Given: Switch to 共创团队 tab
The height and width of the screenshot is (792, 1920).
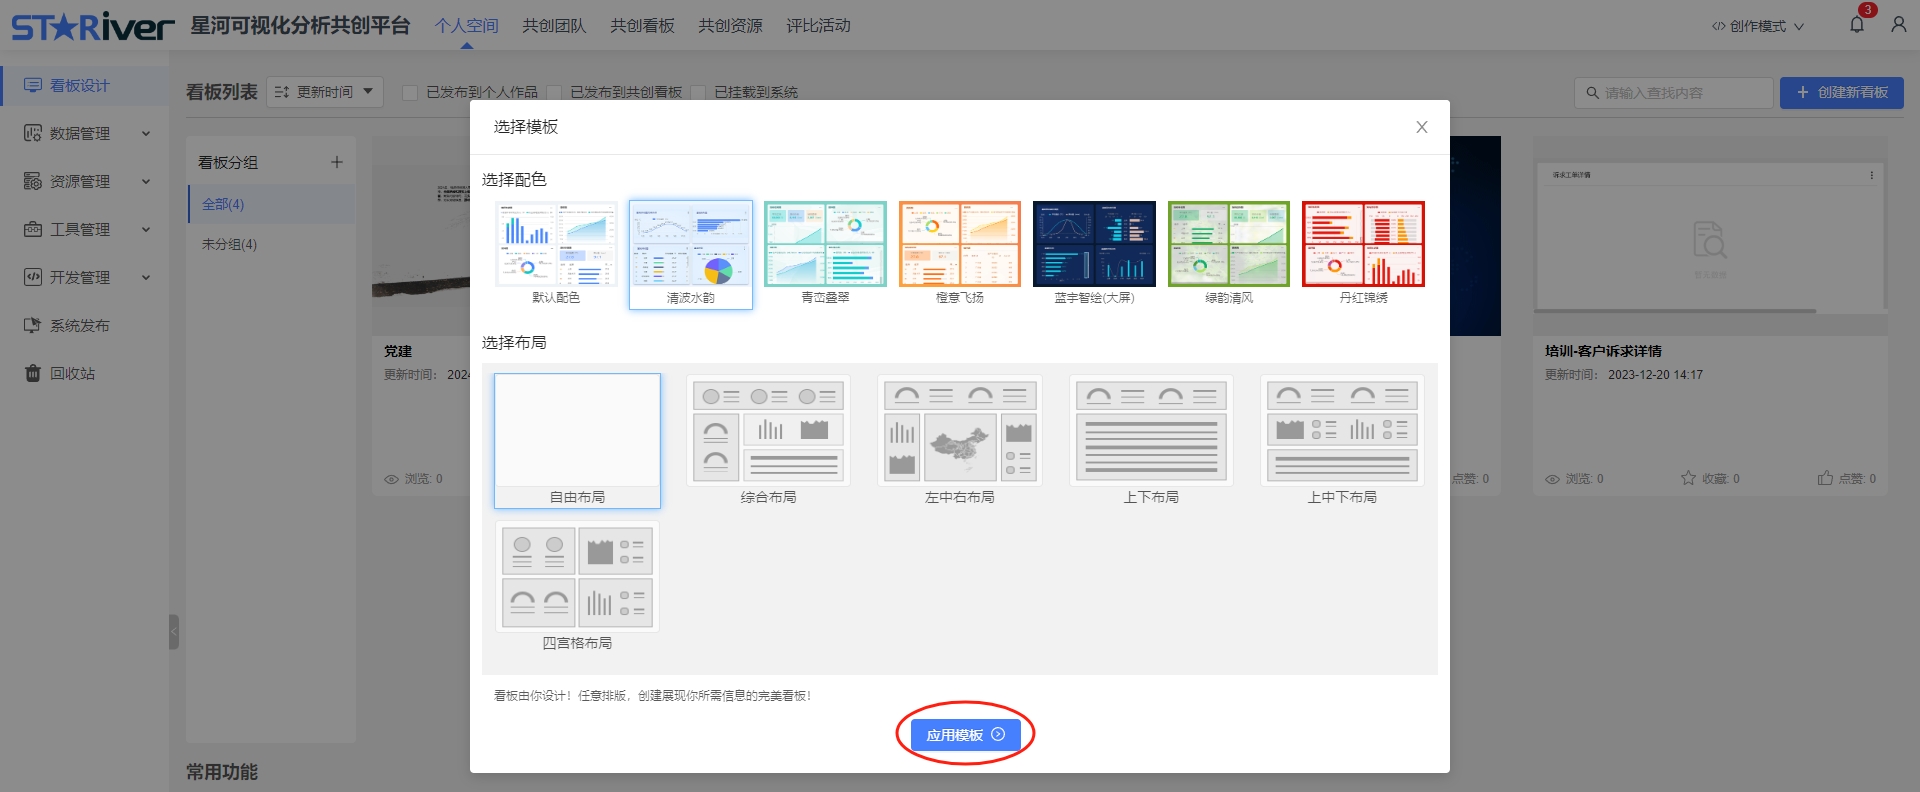Looking at the screenshot, I should 554,26.
